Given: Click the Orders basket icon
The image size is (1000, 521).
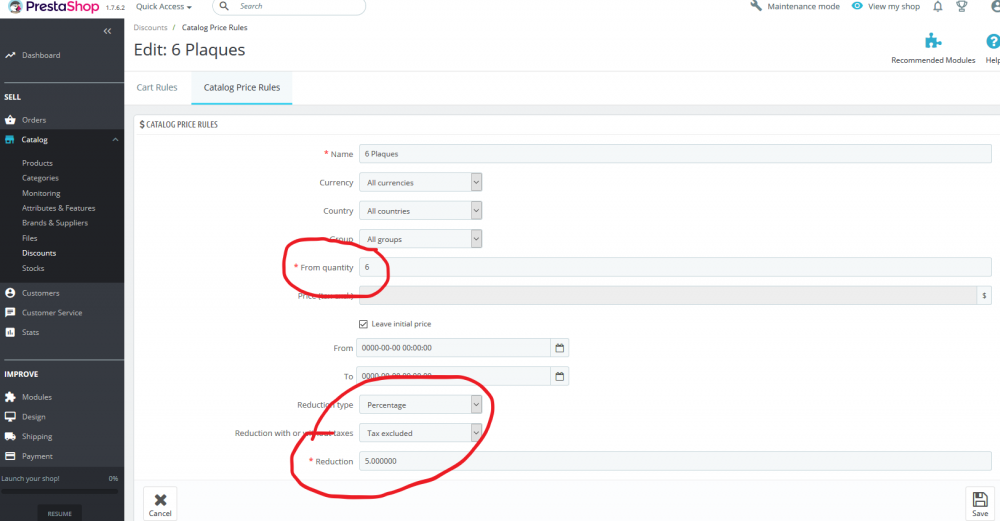Looking at the screenshot, I should click(10, 120).
